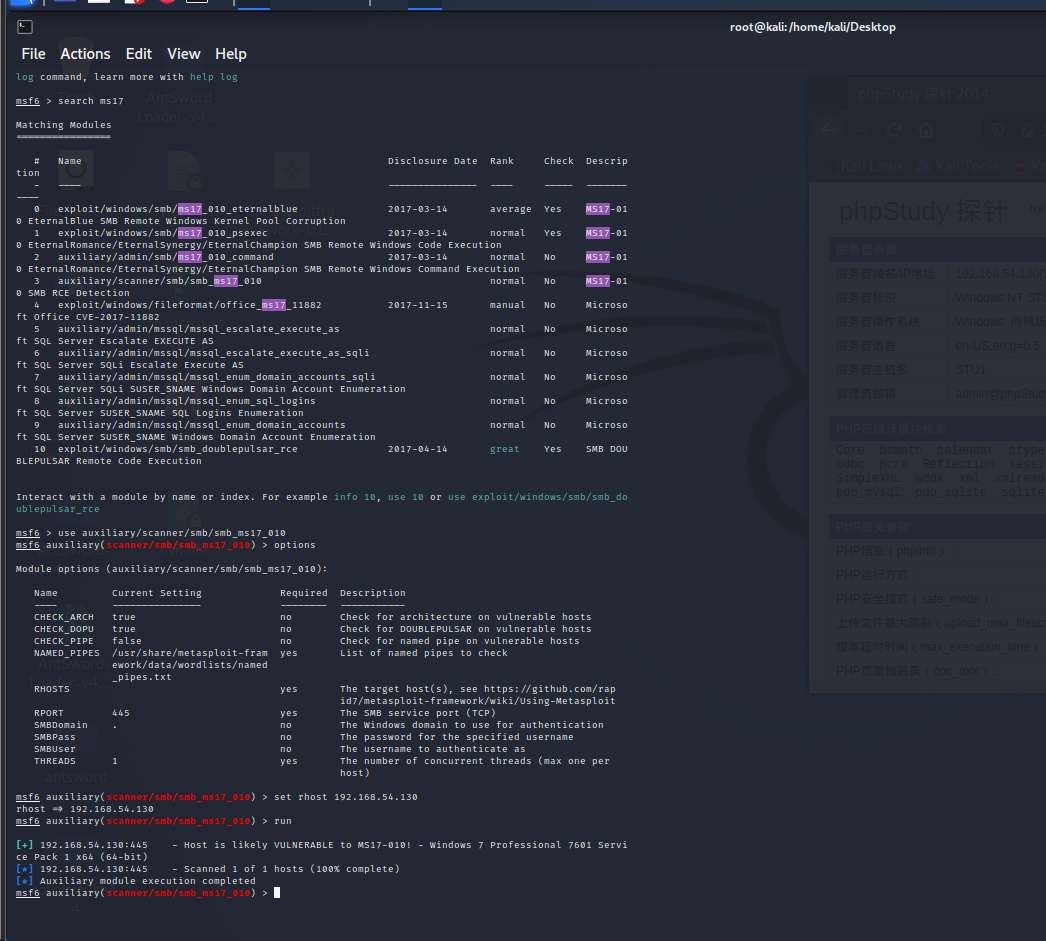Click the ms17_010_eternalblue module row
The width and height of the screenshot is (1046, 941).
(x=322, y=209)
